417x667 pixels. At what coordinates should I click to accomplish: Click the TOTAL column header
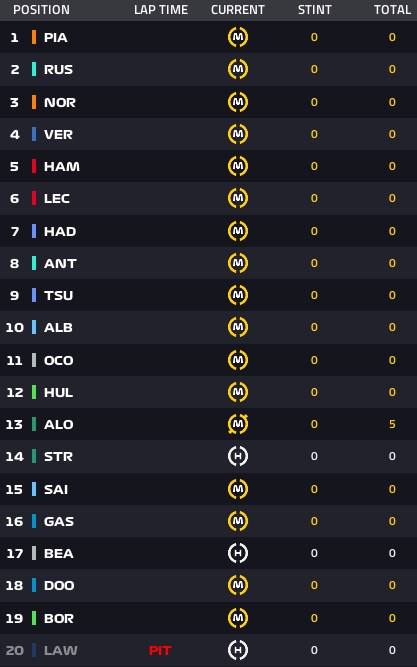coord(392,10)
